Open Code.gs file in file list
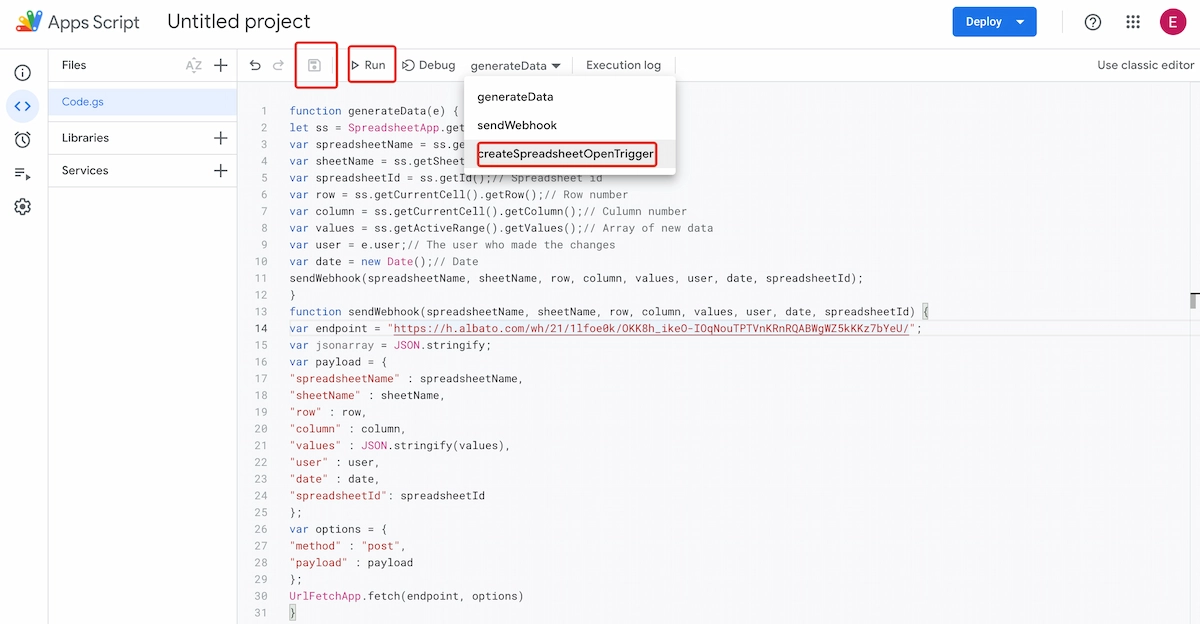The width and height of the screenshot is (1200, 624). 83,101
